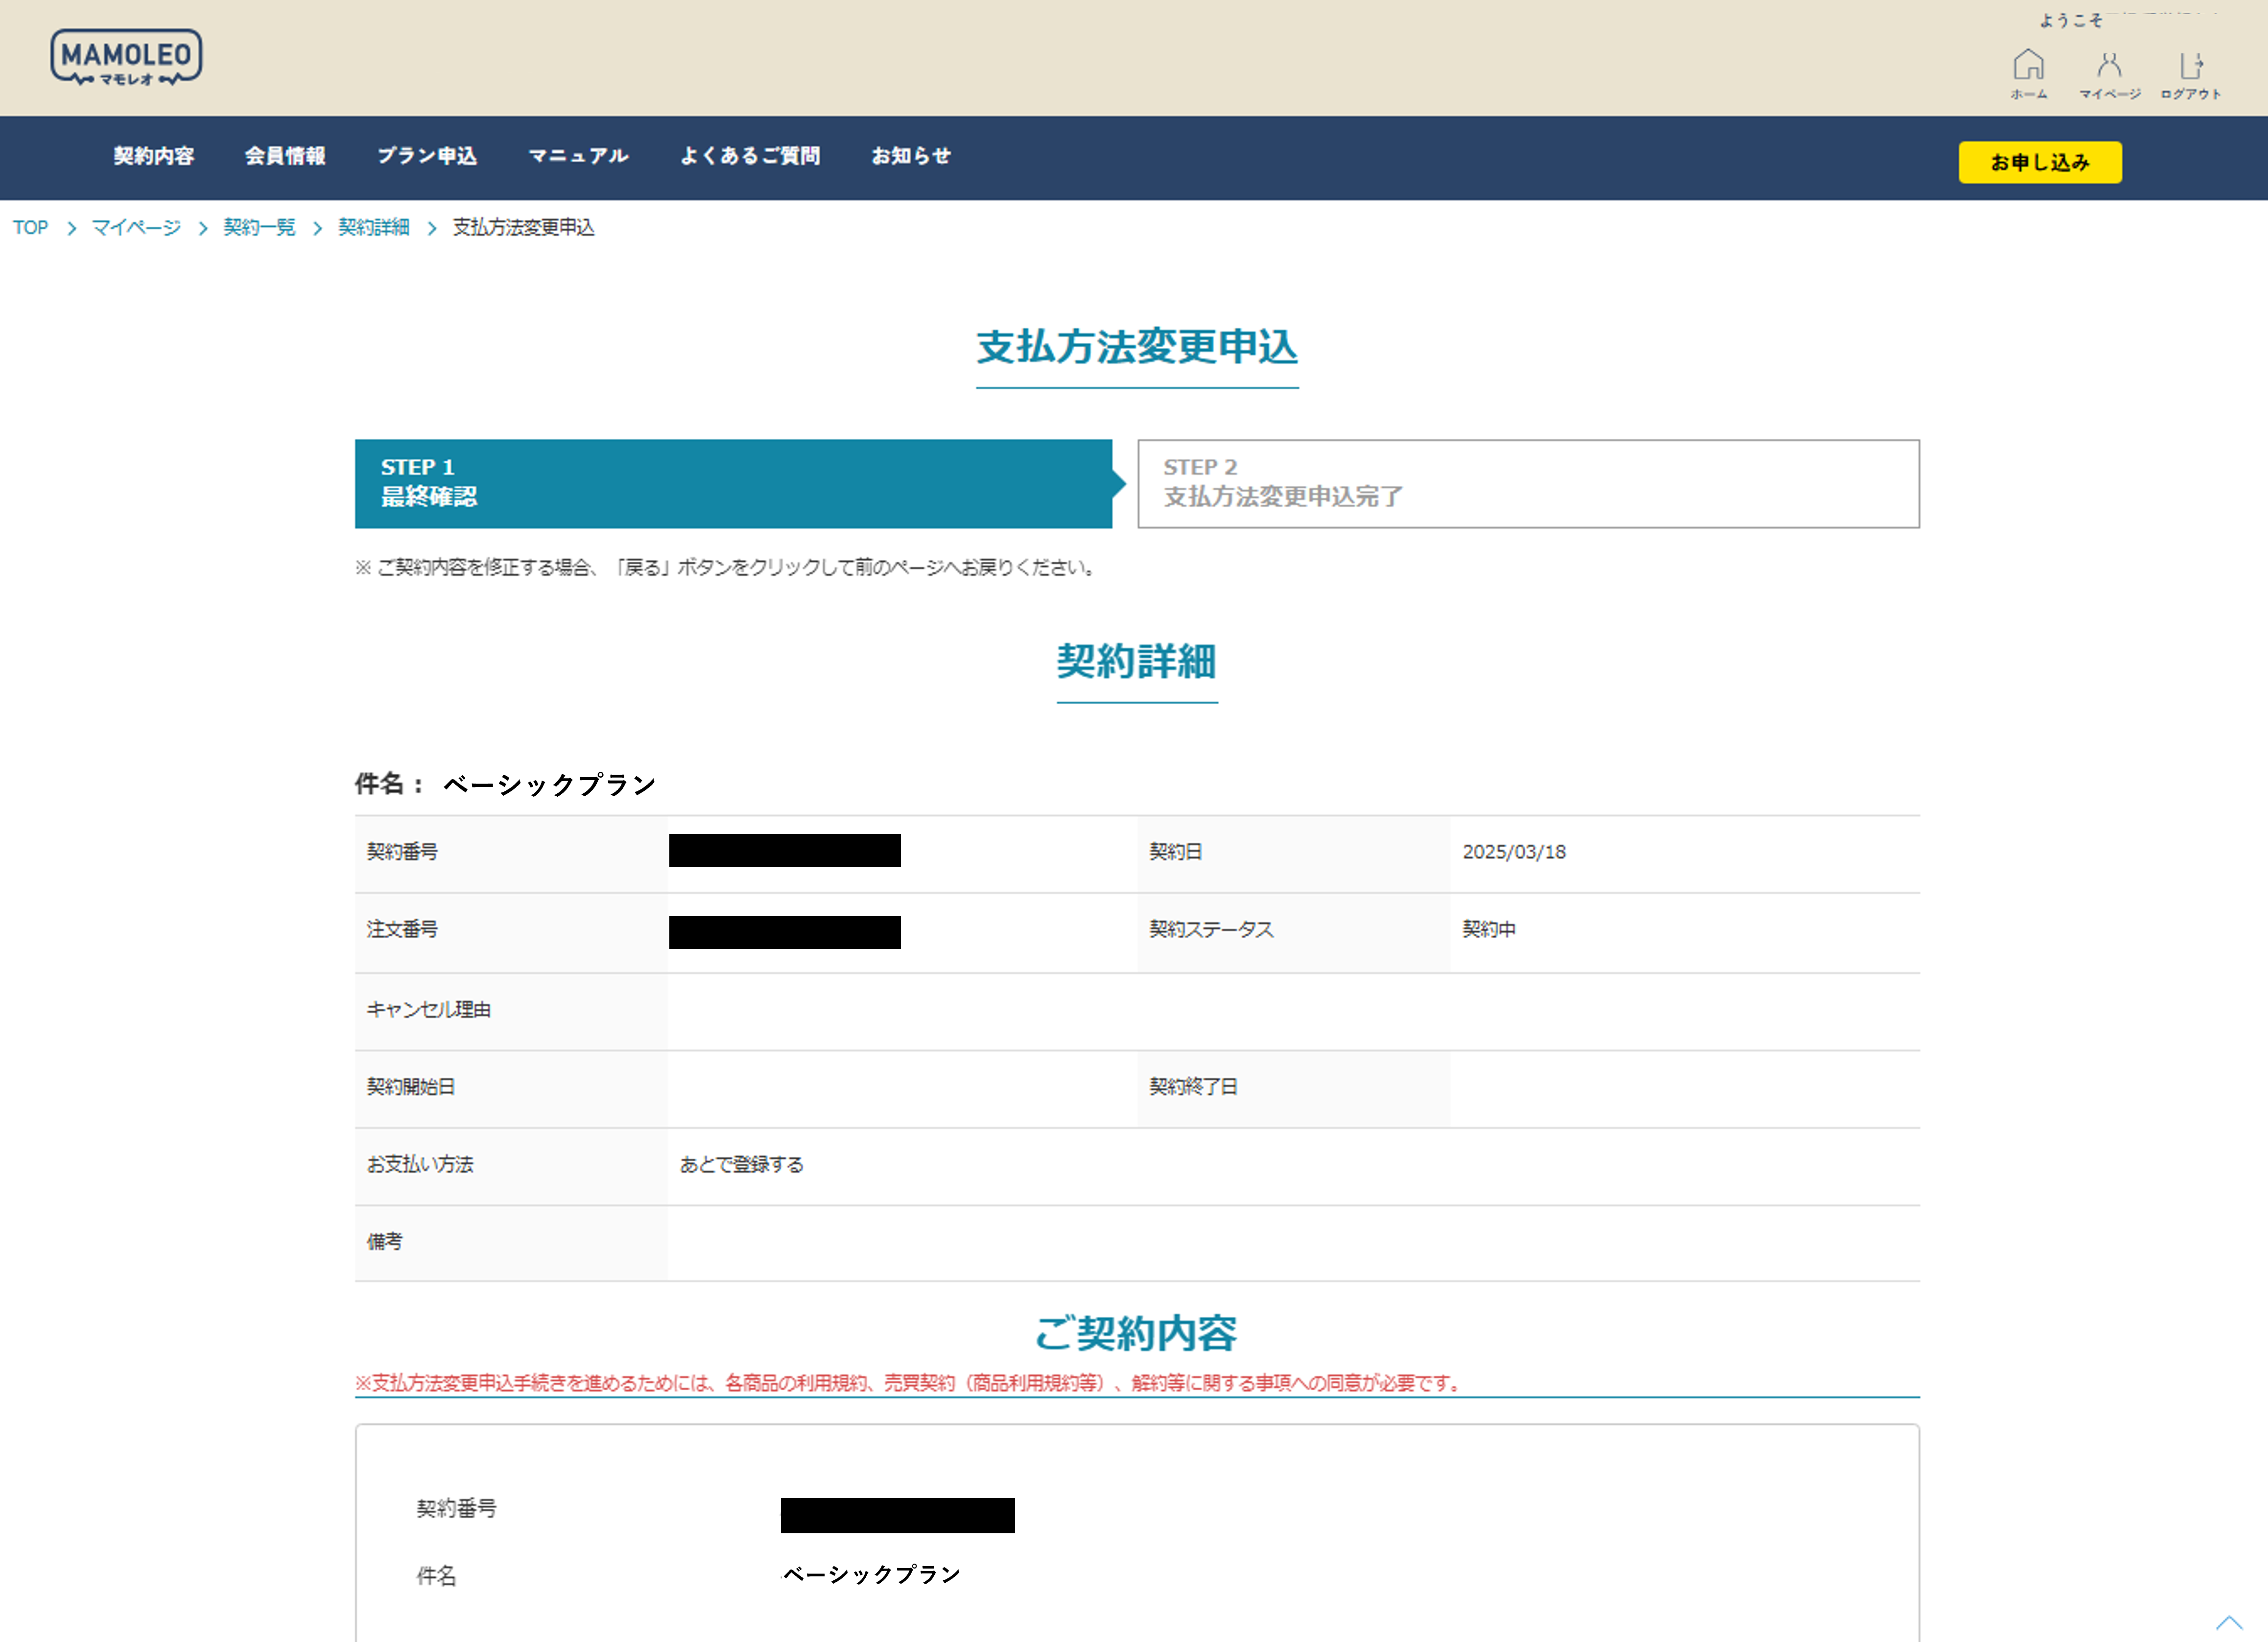Open the 会員情報 menu
2268x1642 pixels.
click(x=285, y=156)
